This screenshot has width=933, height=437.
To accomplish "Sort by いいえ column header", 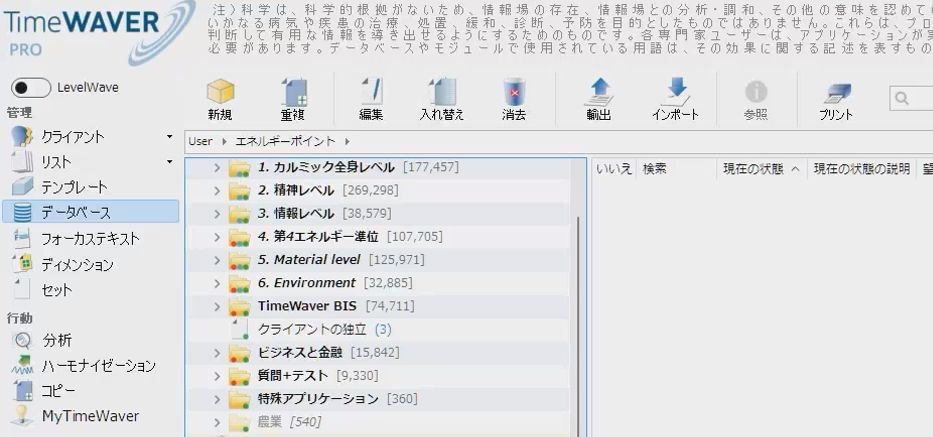I will [613, 169].
